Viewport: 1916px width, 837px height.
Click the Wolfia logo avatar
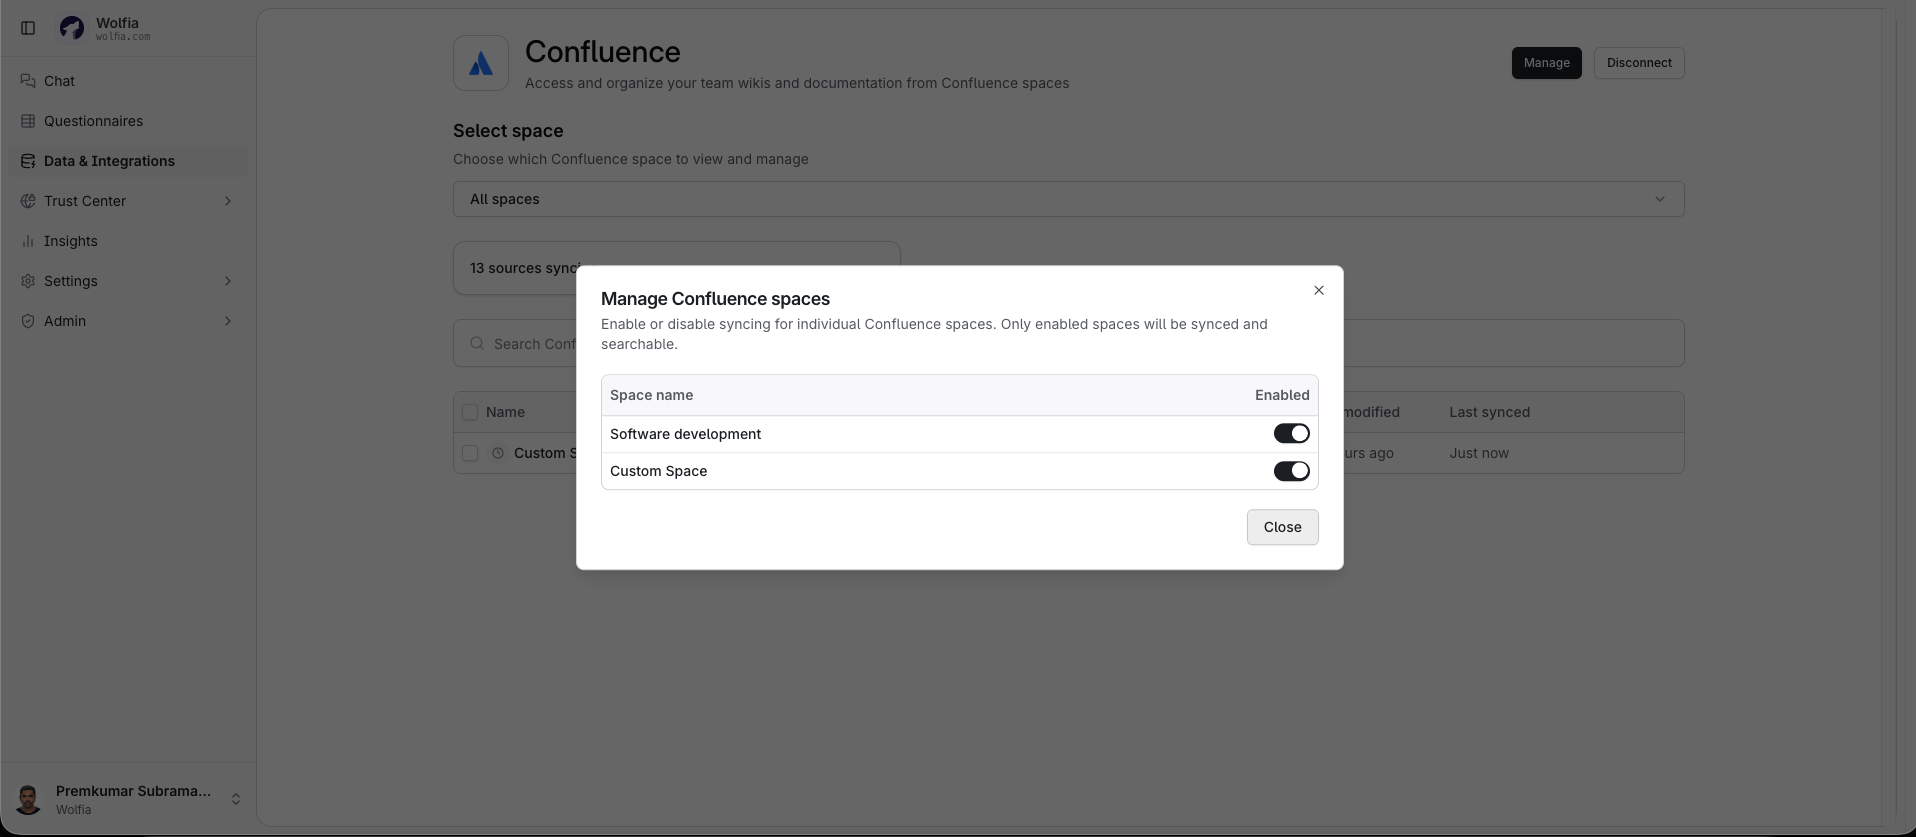click(x=72, y=28)
